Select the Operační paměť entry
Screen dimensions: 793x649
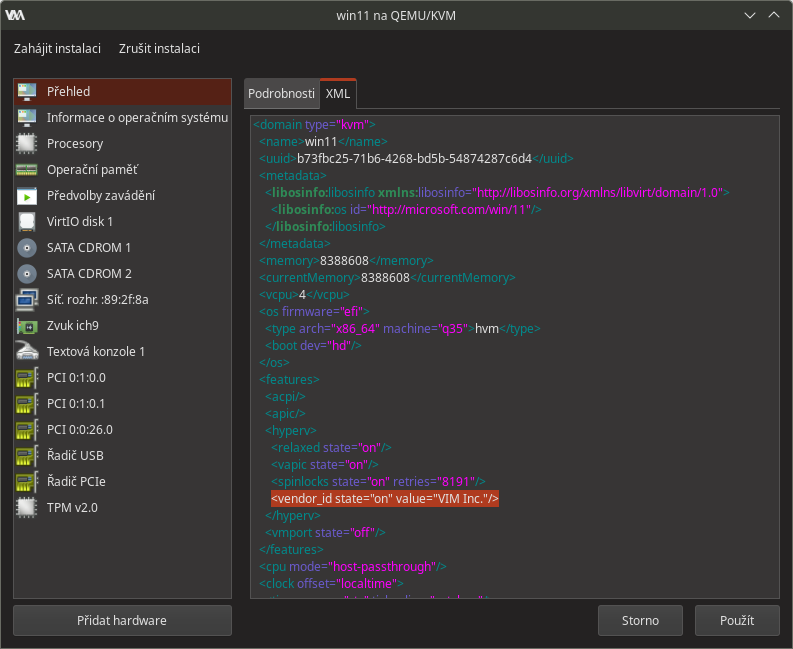click(122, 169)
